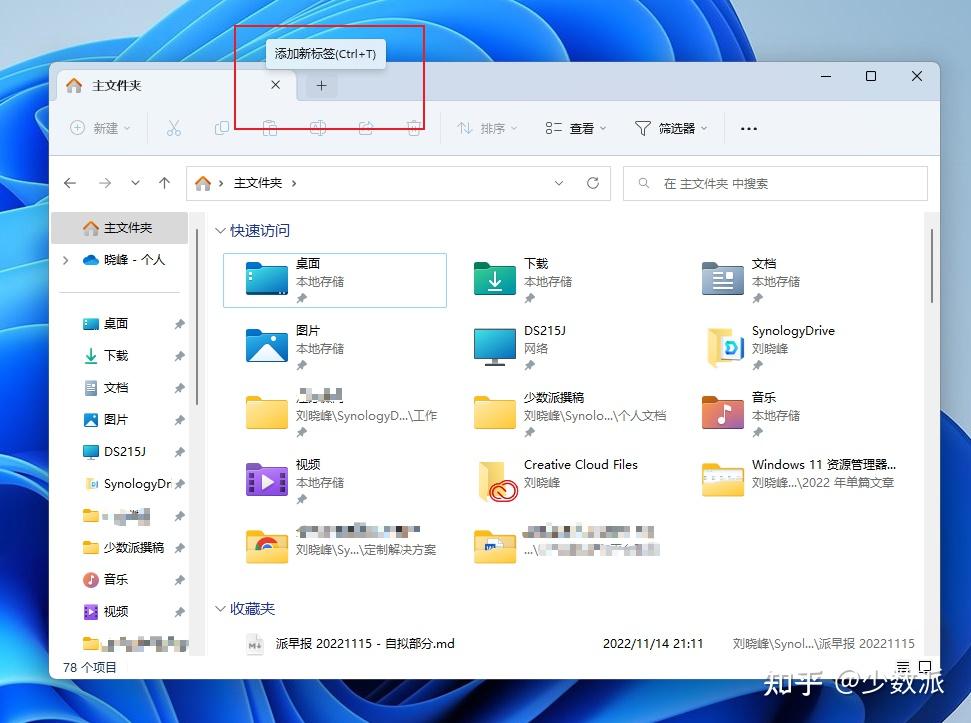This screenshot has width=971, height=723.
Task: Click the 在主文件夹中搜索 search field
Action: point(775,183)
